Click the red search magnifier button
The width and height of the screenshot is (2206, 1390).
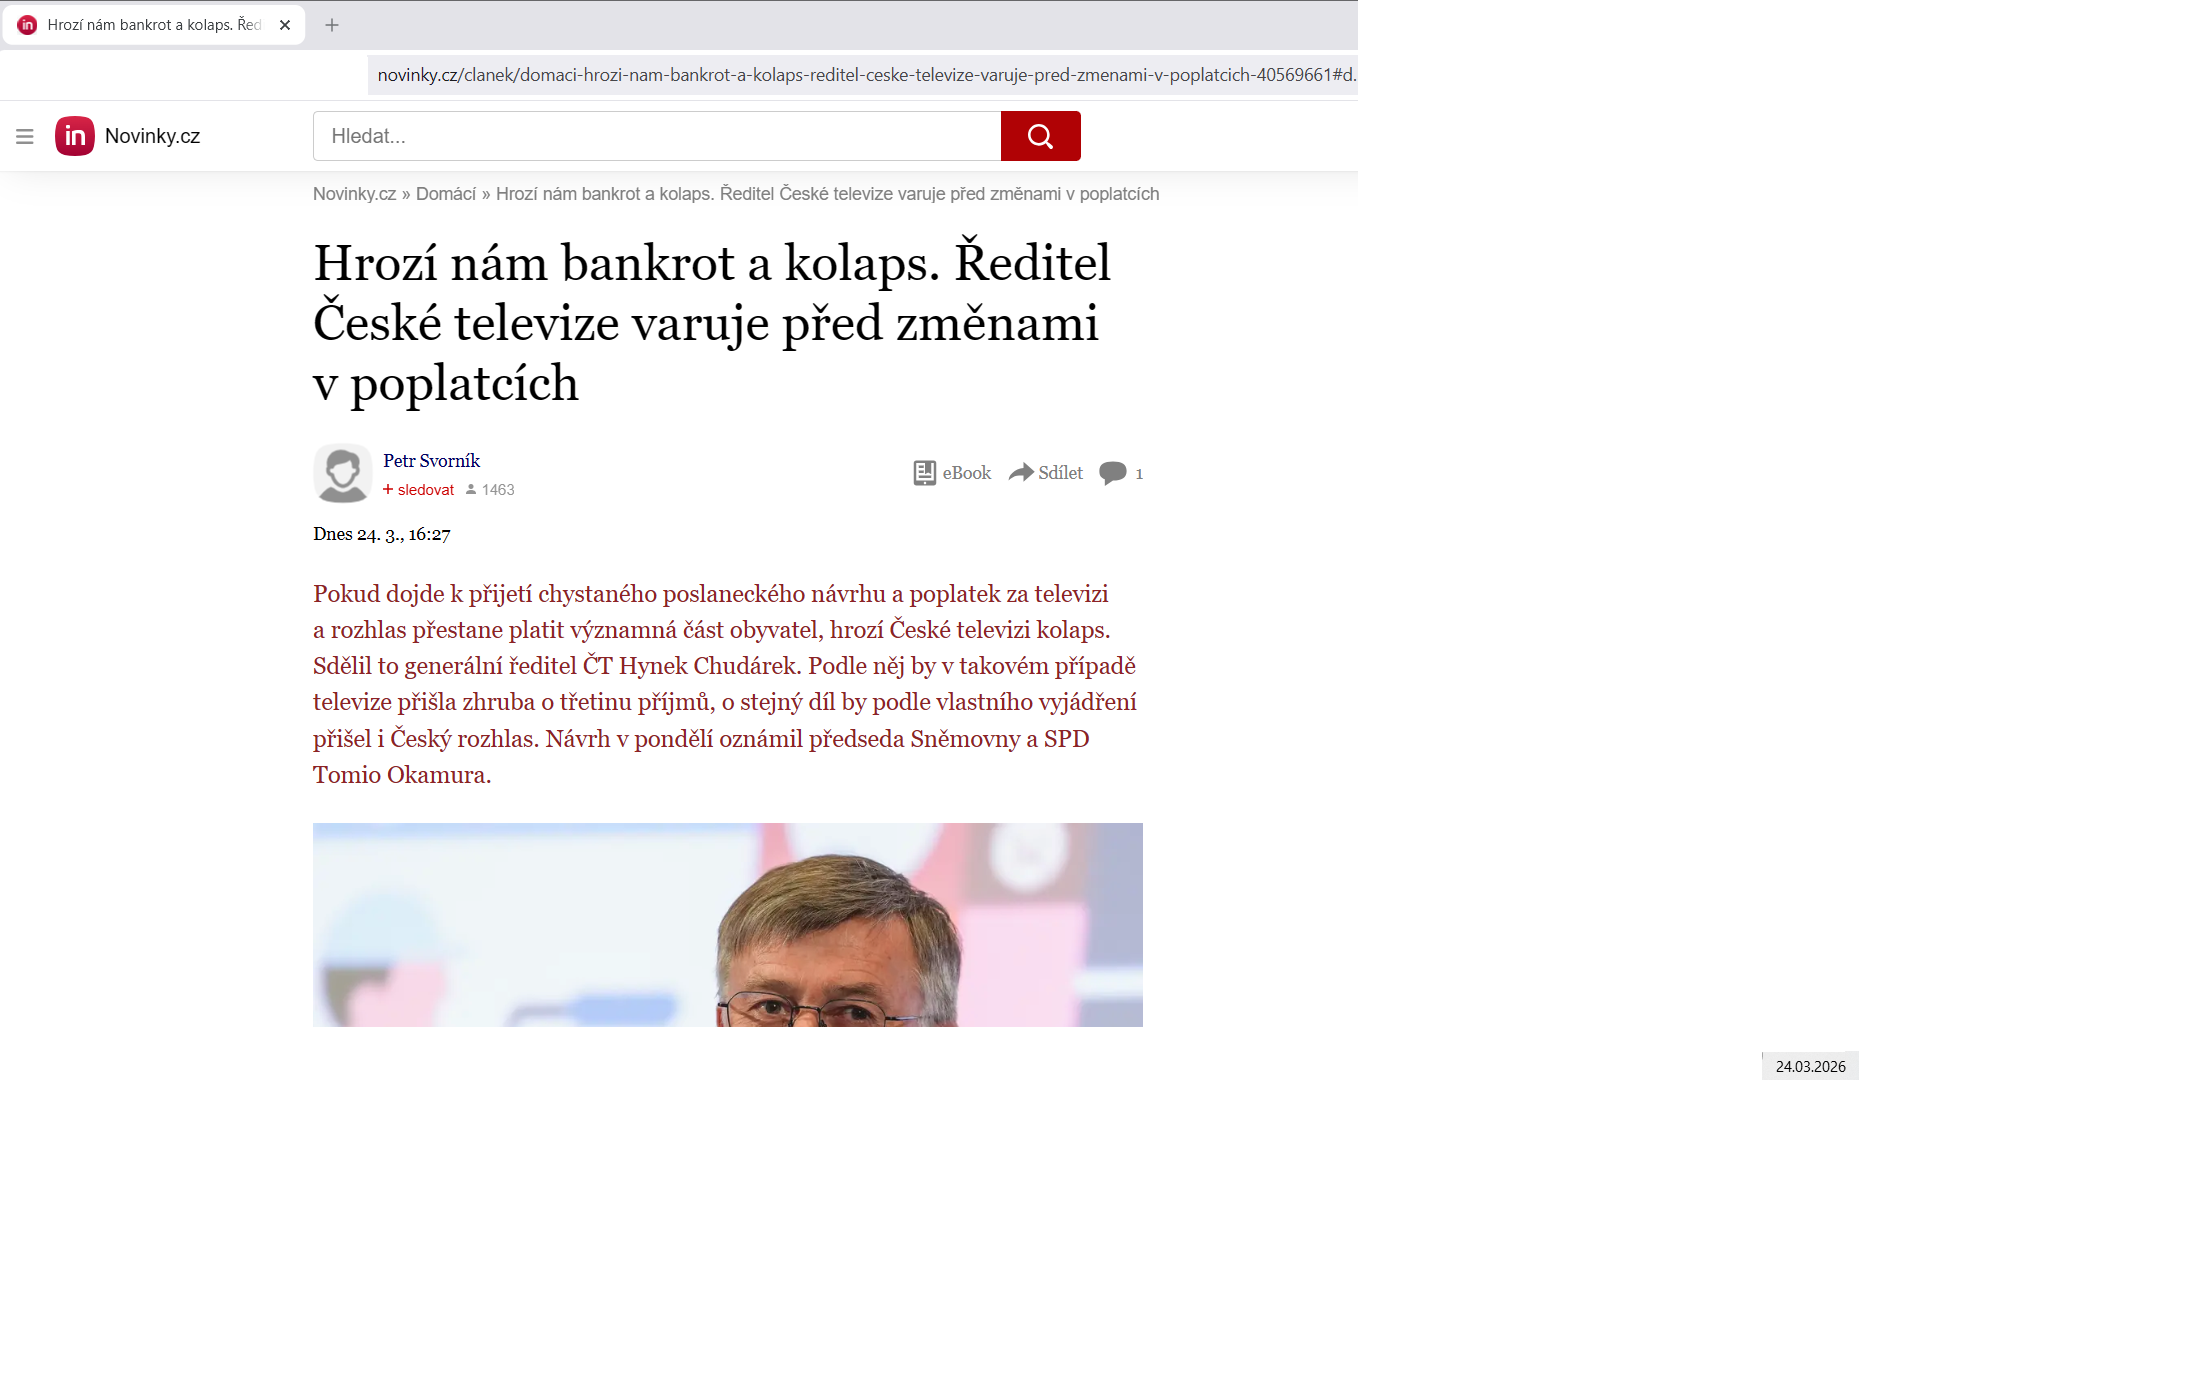[x=1040, y=136]
